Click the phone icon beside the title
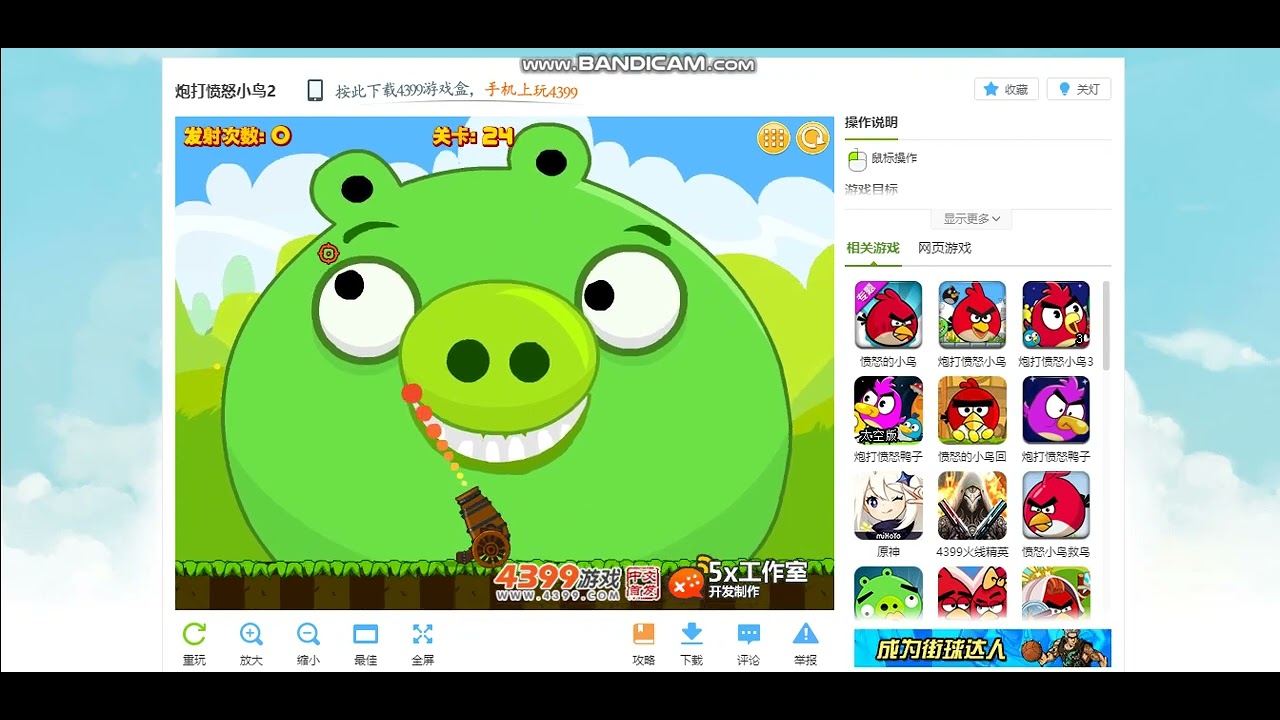Image resolution: width=1280 pixels, height=720 pixels. (x=315, y=90)
